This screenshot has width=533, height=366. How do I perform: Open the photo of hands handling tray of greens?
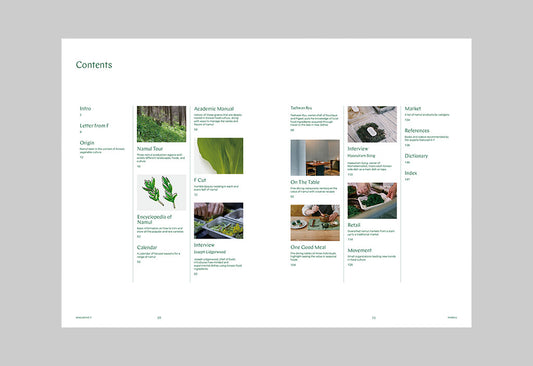pos(372,201)
